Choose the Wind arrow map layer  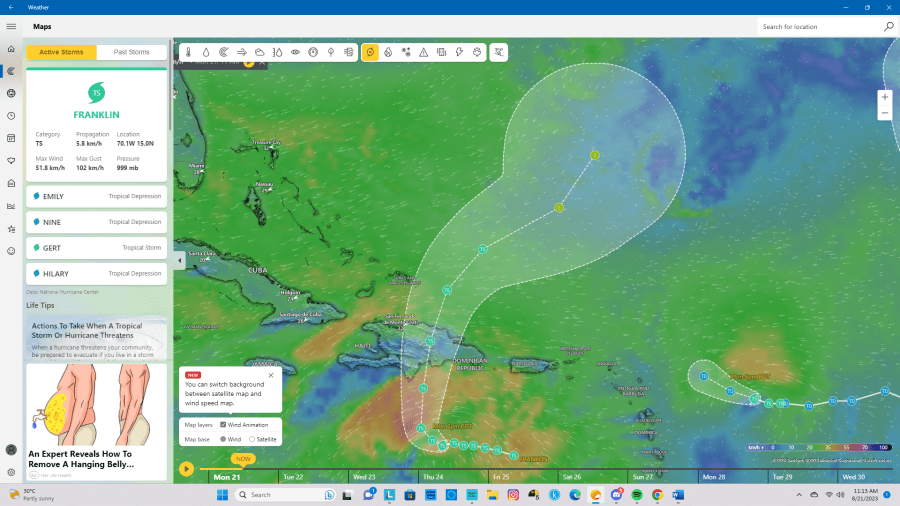[x=242, y=51]
